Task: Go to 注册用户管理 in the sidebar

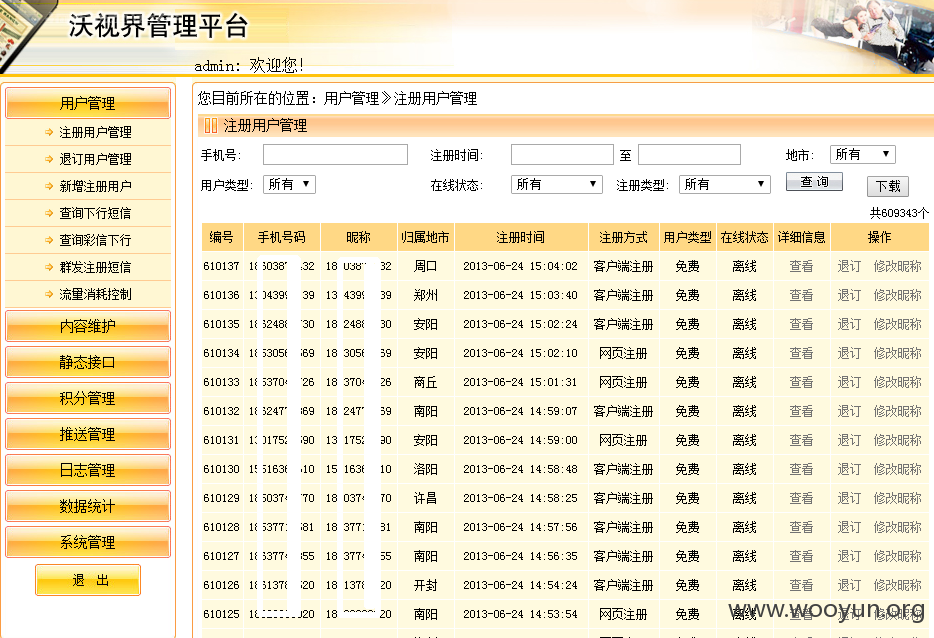Action: pyautogui.click(x=95, y=132)
